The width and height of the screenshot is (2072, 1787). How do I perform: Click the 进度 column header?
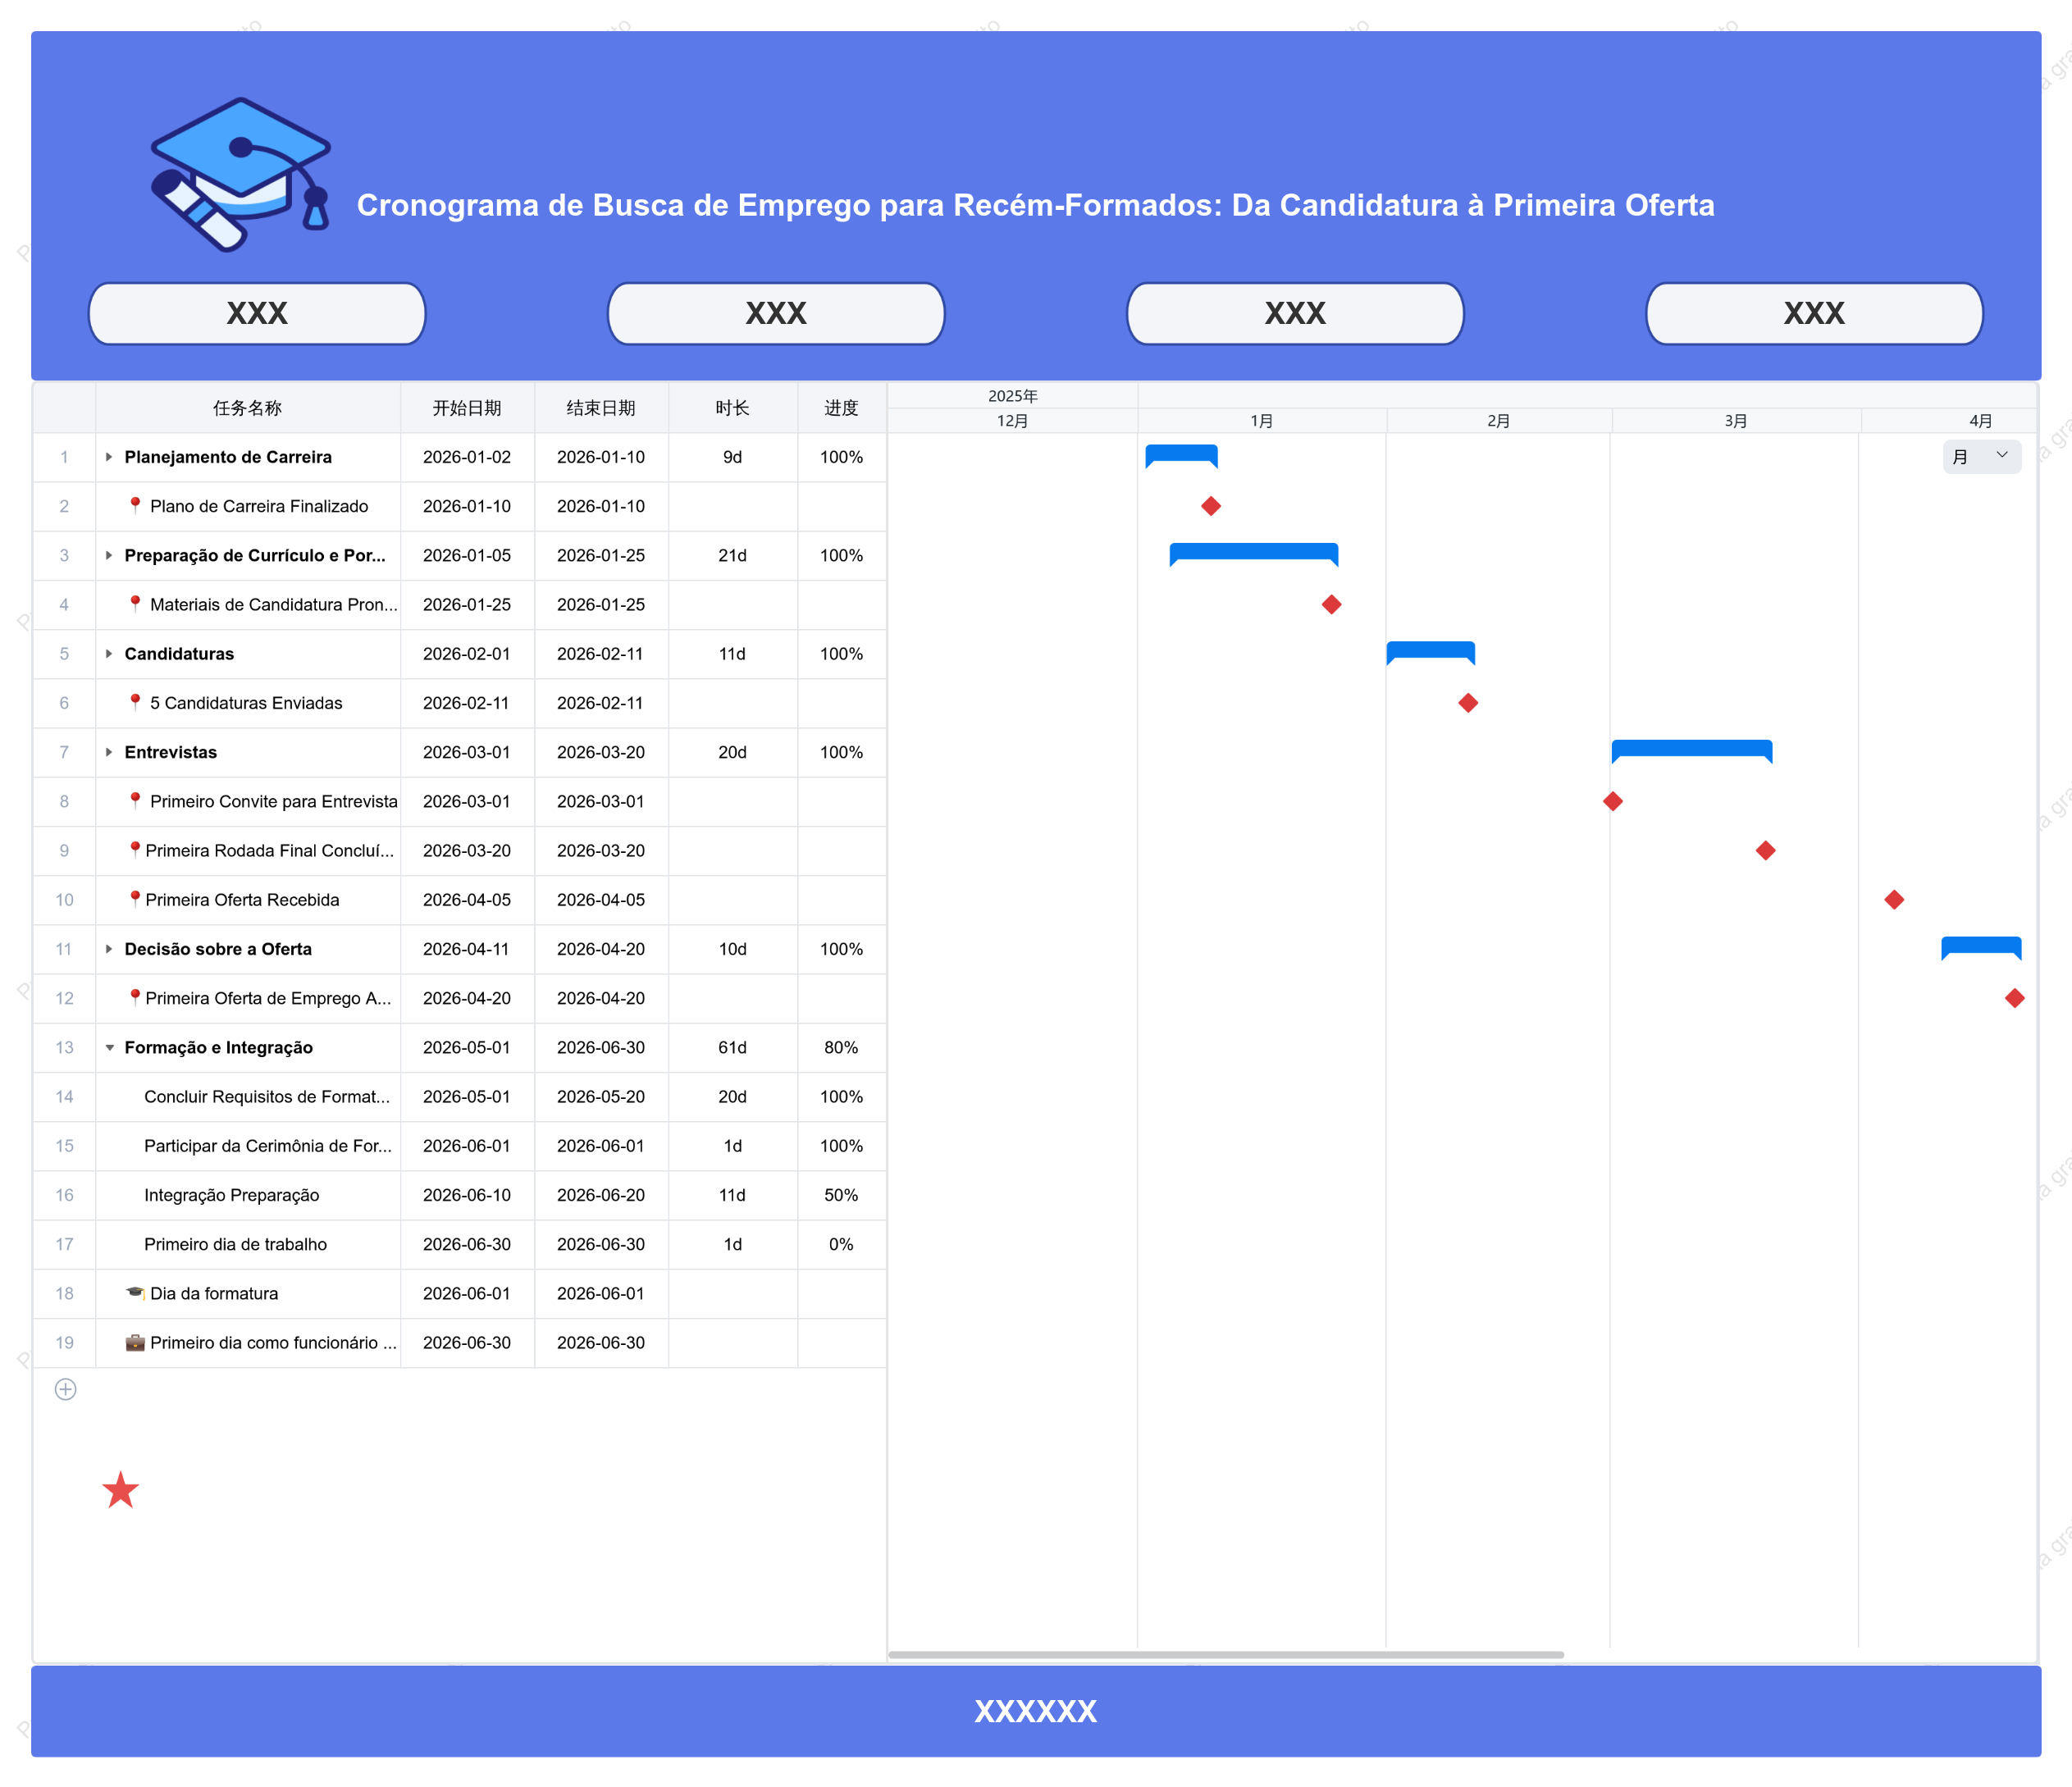pos(842,408)
